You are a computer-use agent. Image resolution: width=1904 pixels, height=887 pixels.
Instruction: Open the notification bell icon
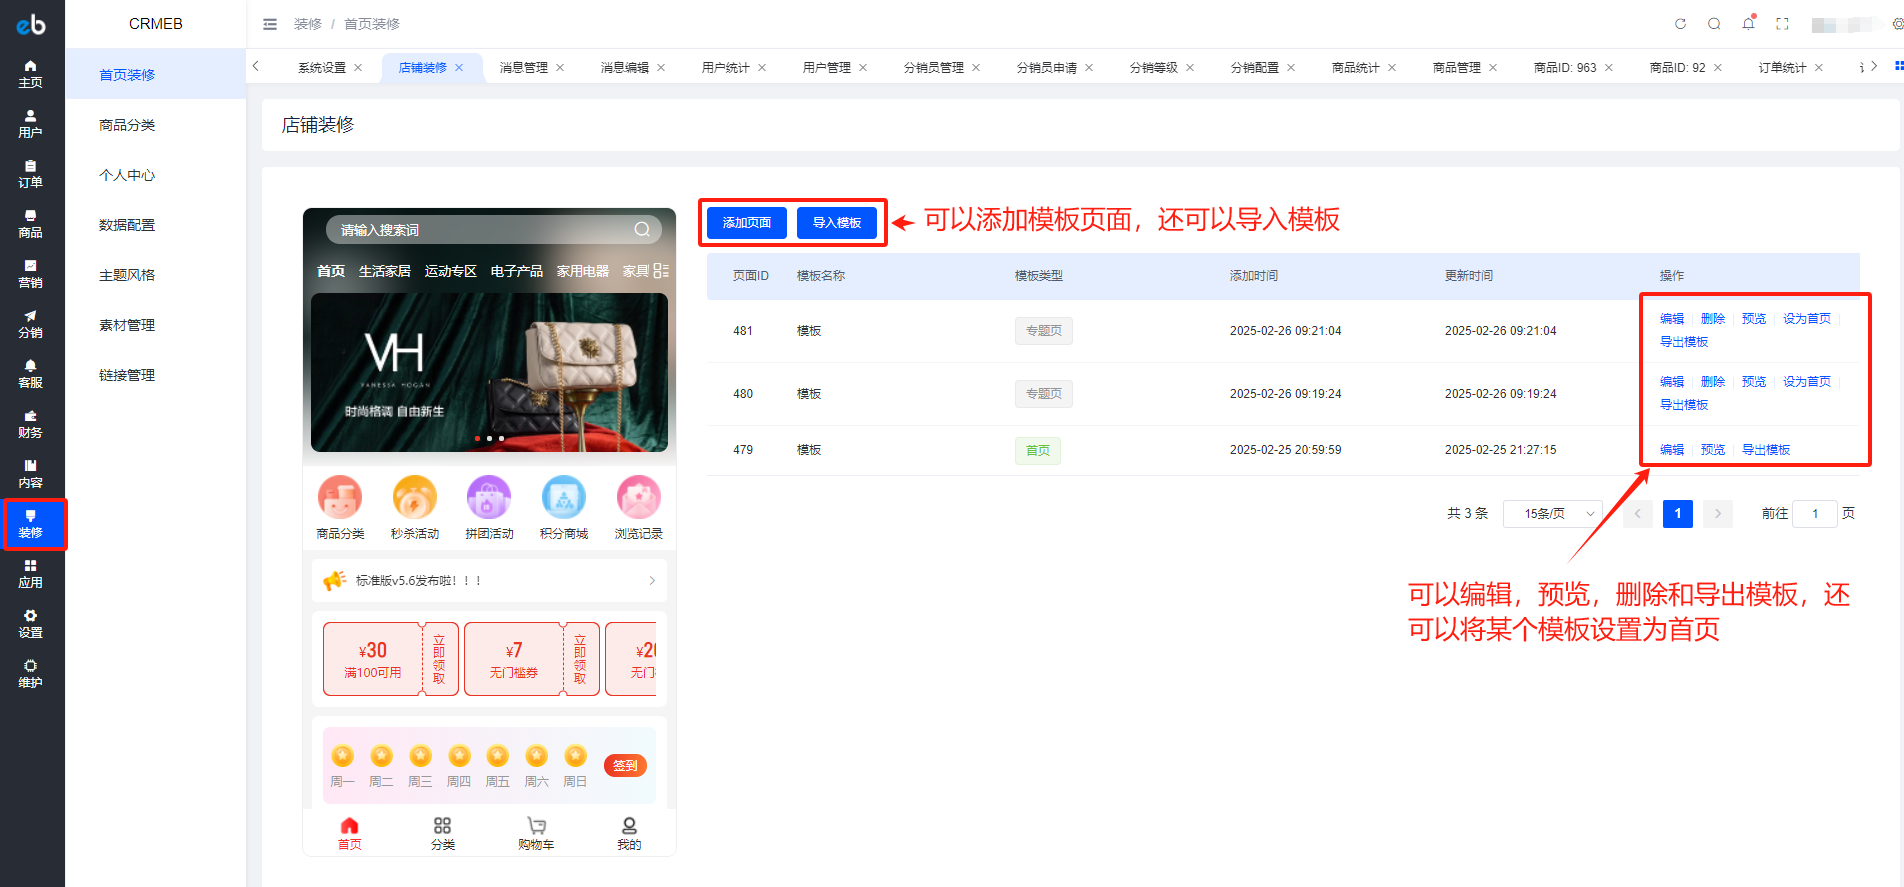[1748, 24]
